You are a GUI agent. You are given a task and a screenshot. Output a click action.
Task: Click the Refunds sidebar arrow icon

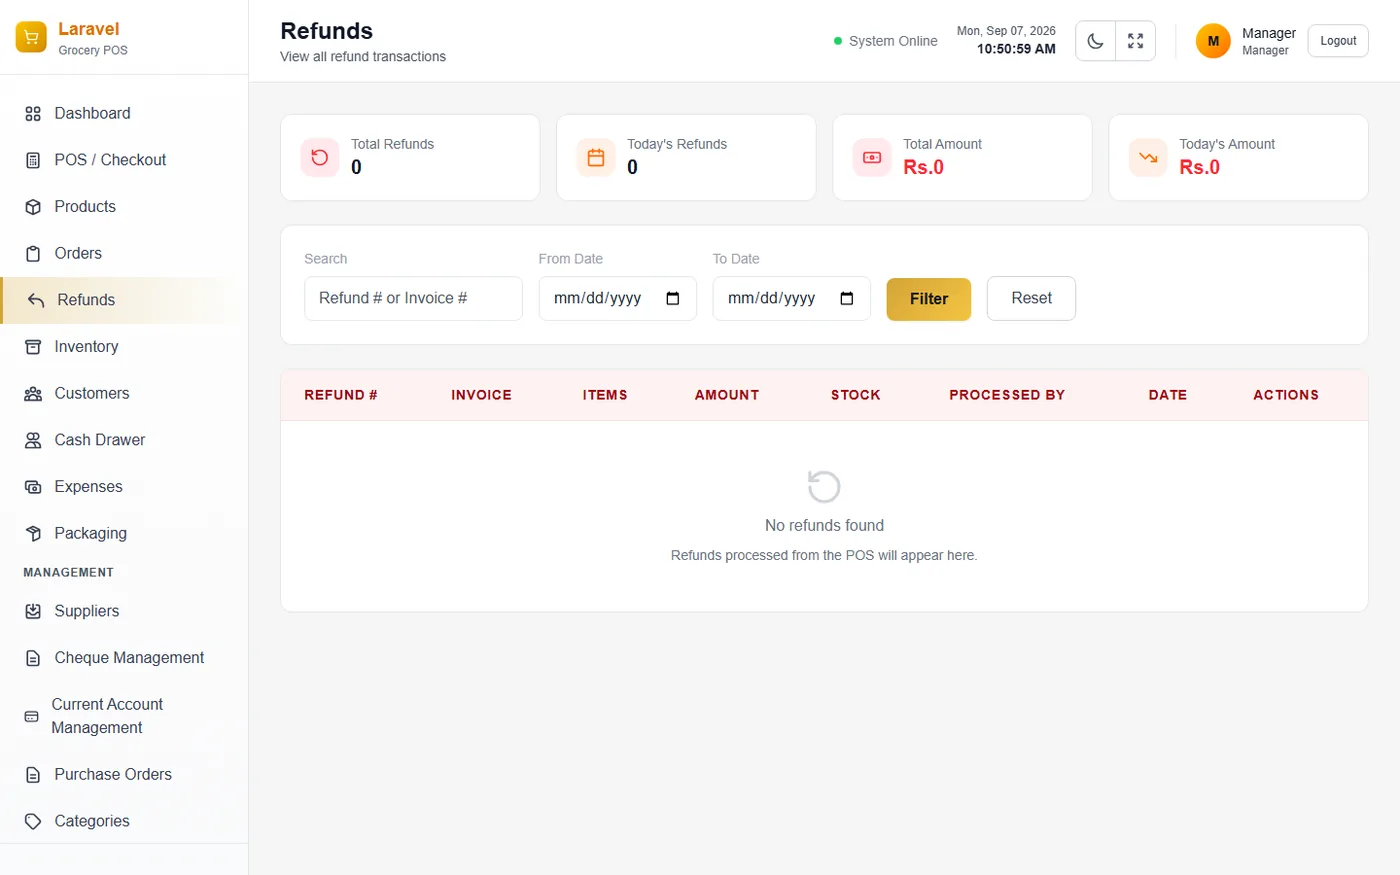coord(36,300)
